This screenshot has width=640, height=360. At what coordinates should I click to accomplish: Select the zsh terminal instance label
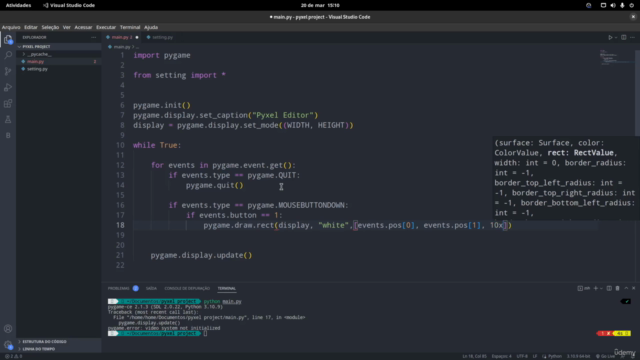(x=584, y=288)
